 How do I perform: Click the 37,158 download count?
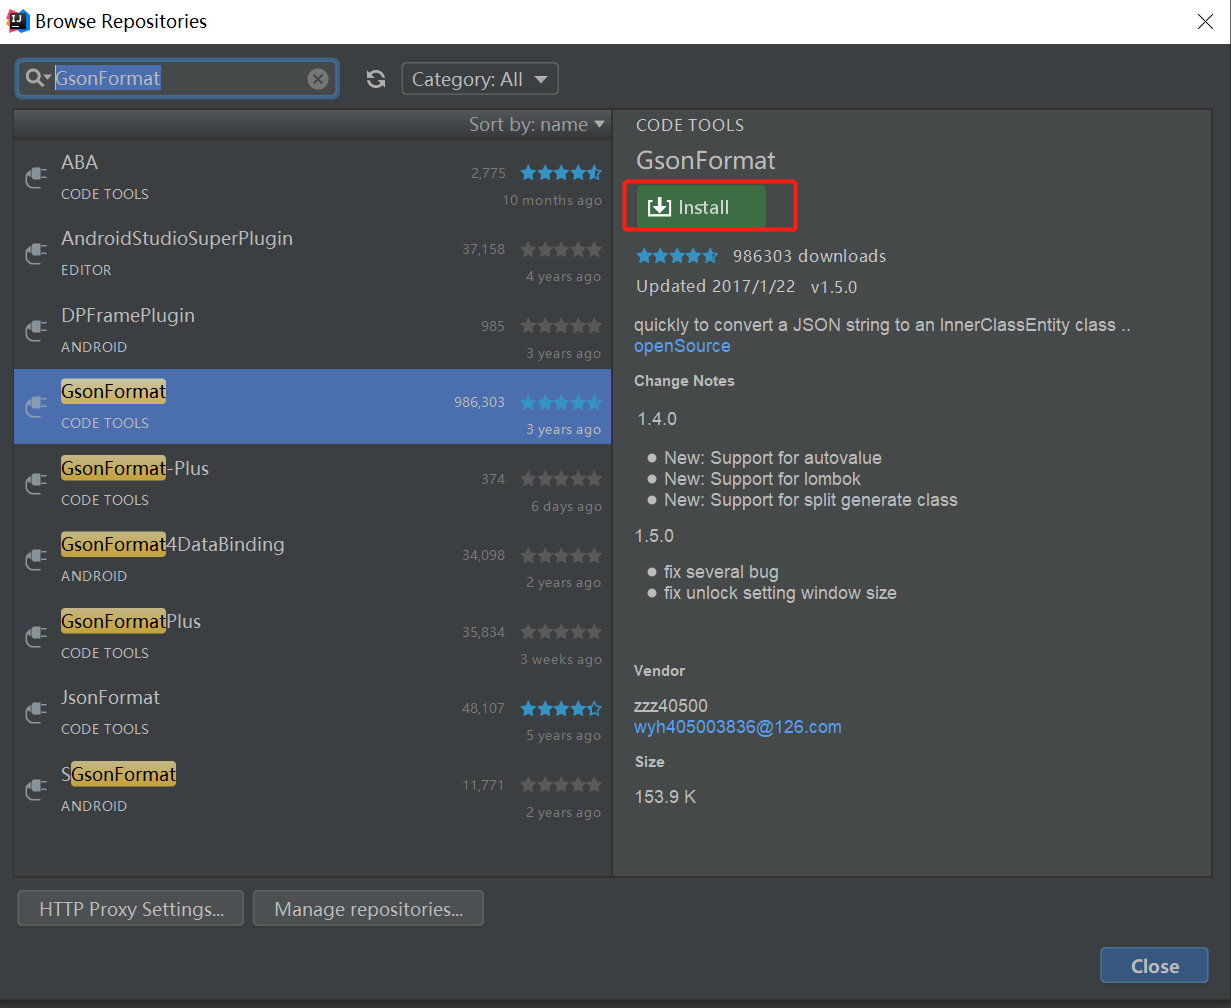tap(483, 249)
